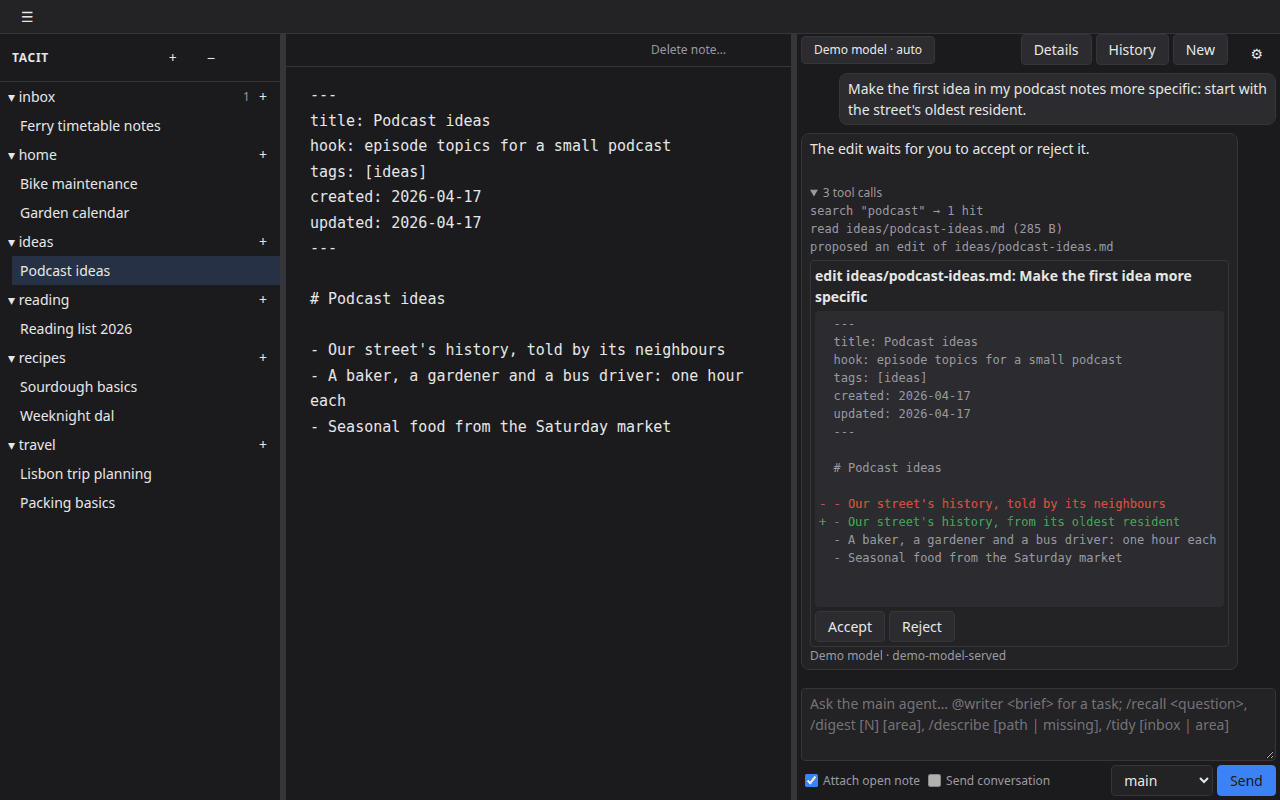Image resolution: width=1280 pixels, height=800 pixels.
Task: Collapse the travel folder
Action: tap(12, 445)
